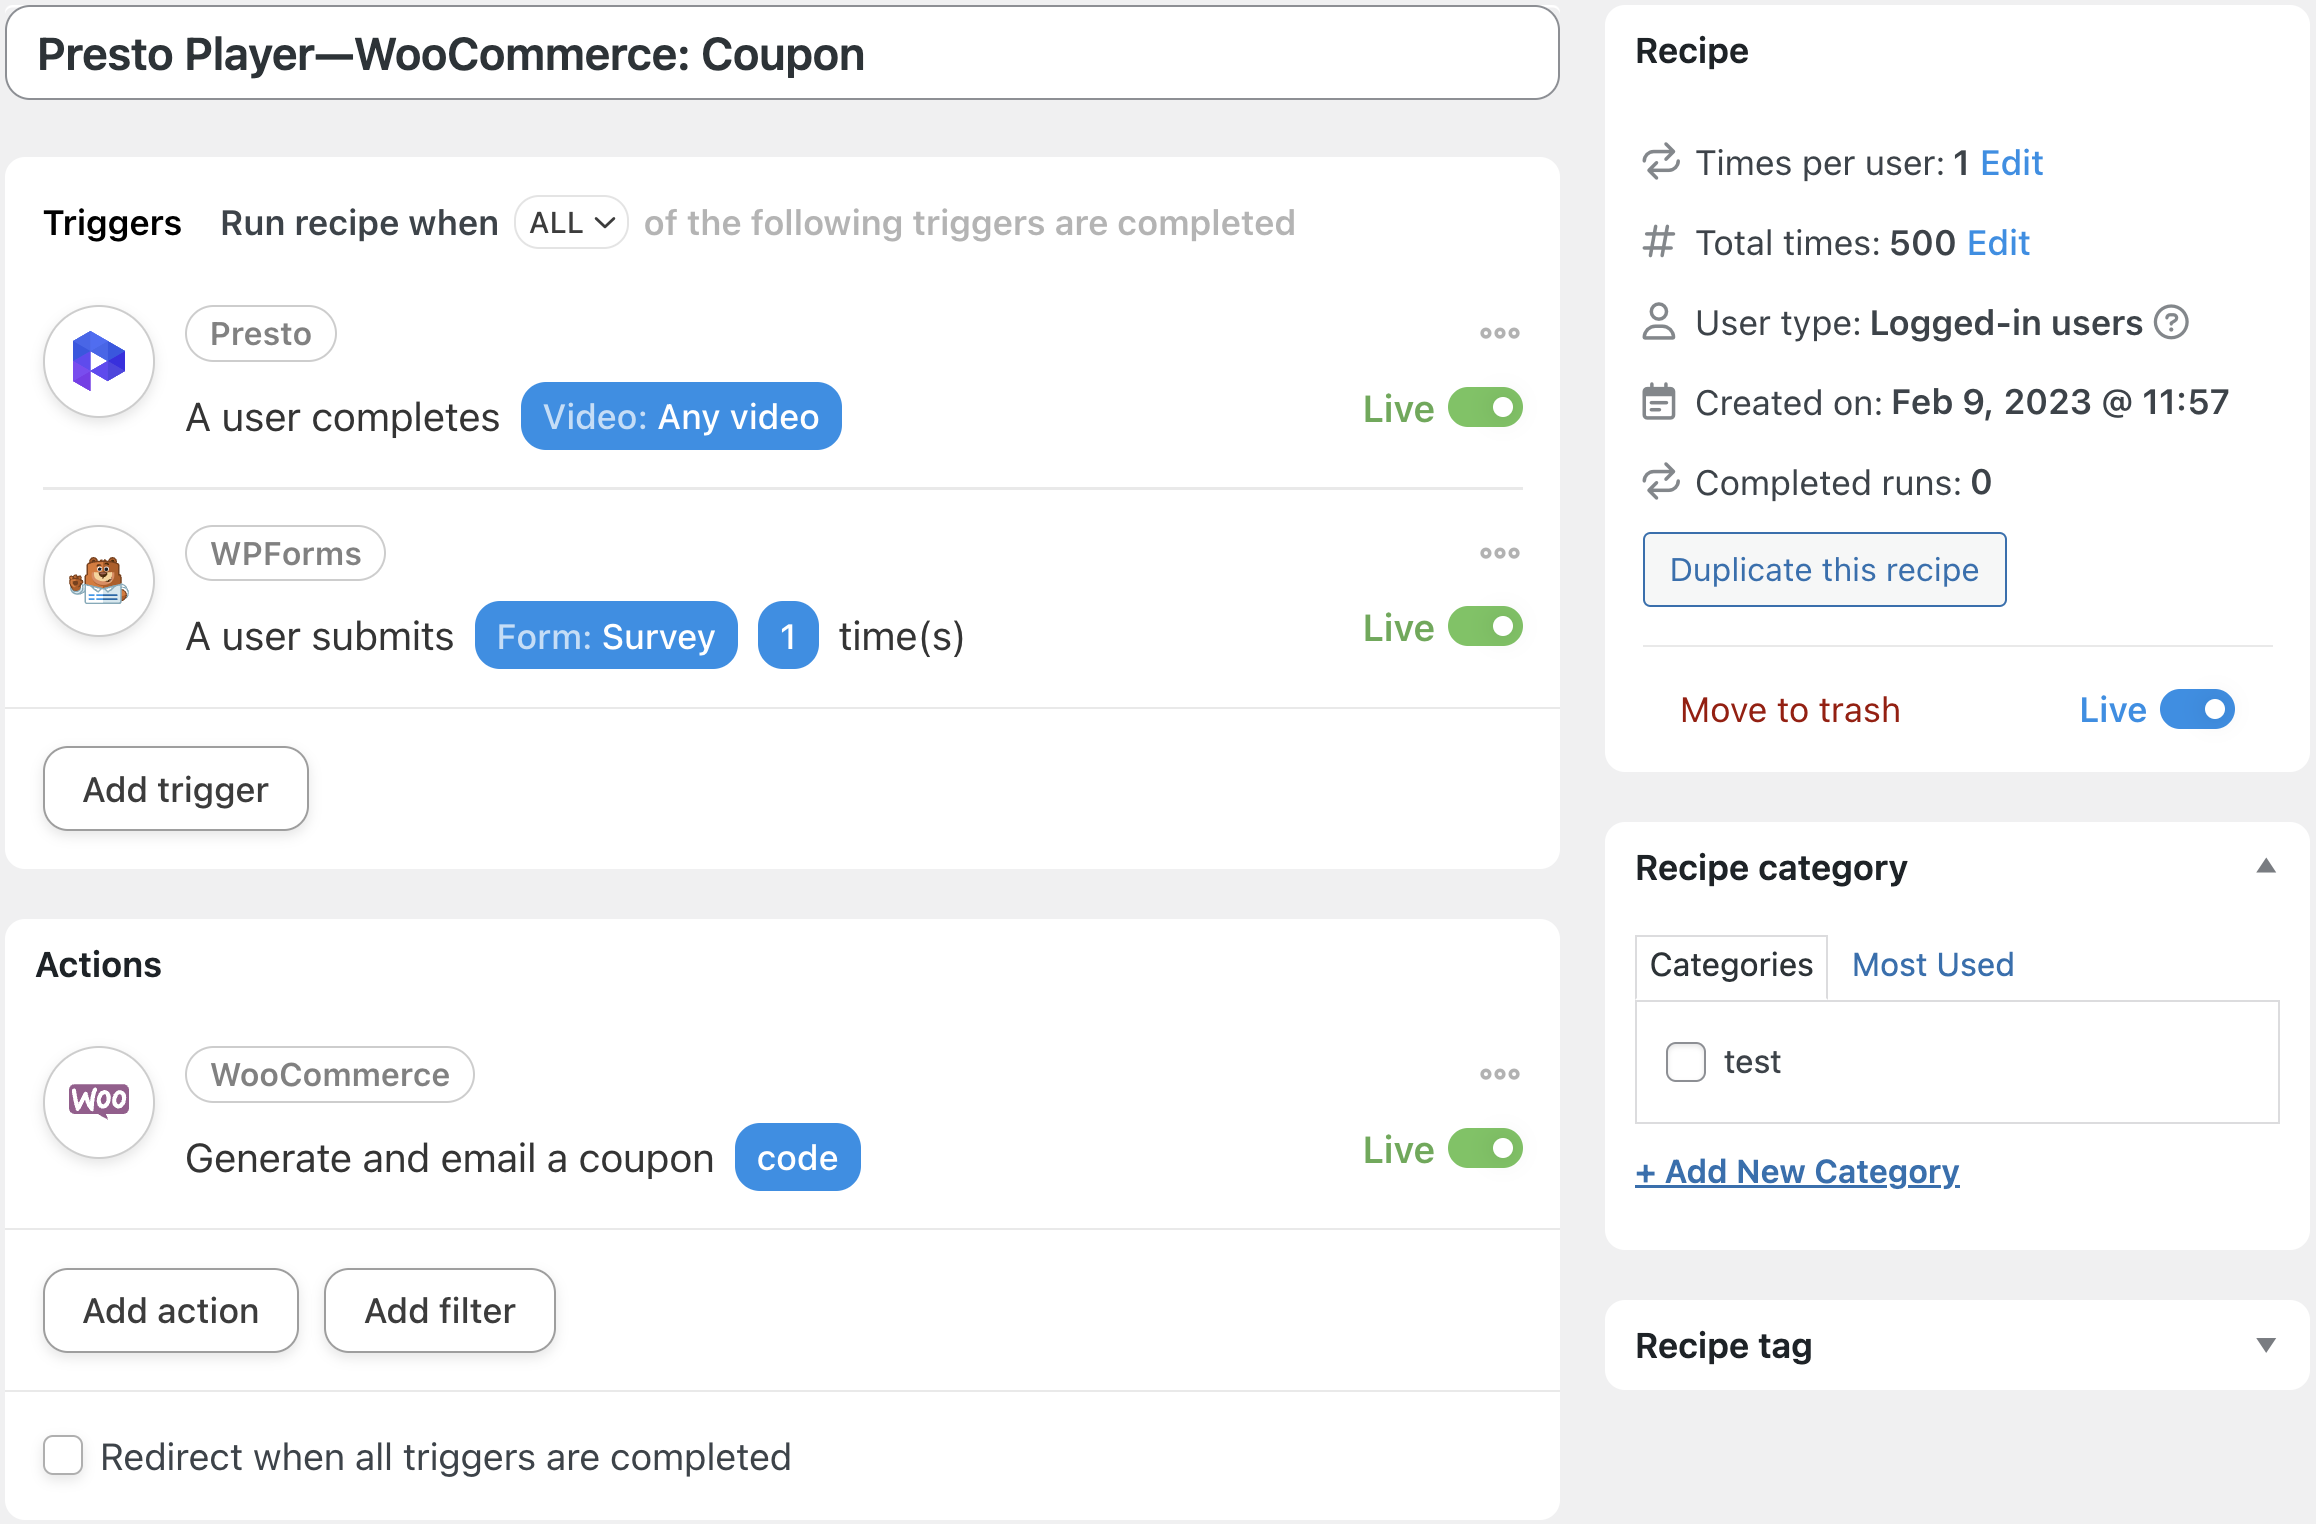Open three-dot menu for WPForms trigger
This screenshot has width=2316, height=1524.
click(x=1499, y=553)
